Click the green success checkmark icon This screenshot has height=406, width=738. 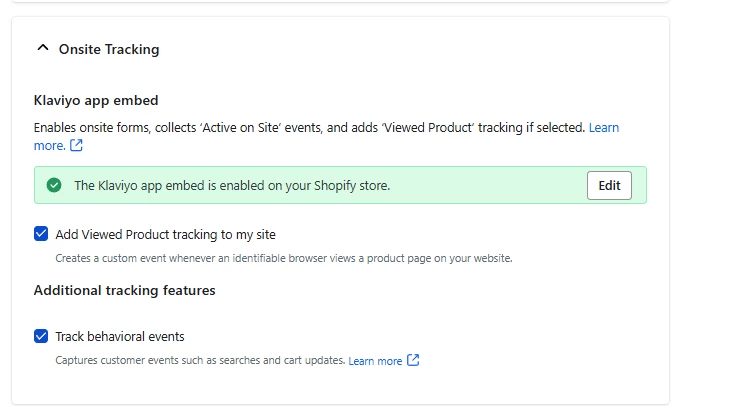coord(54,185)
